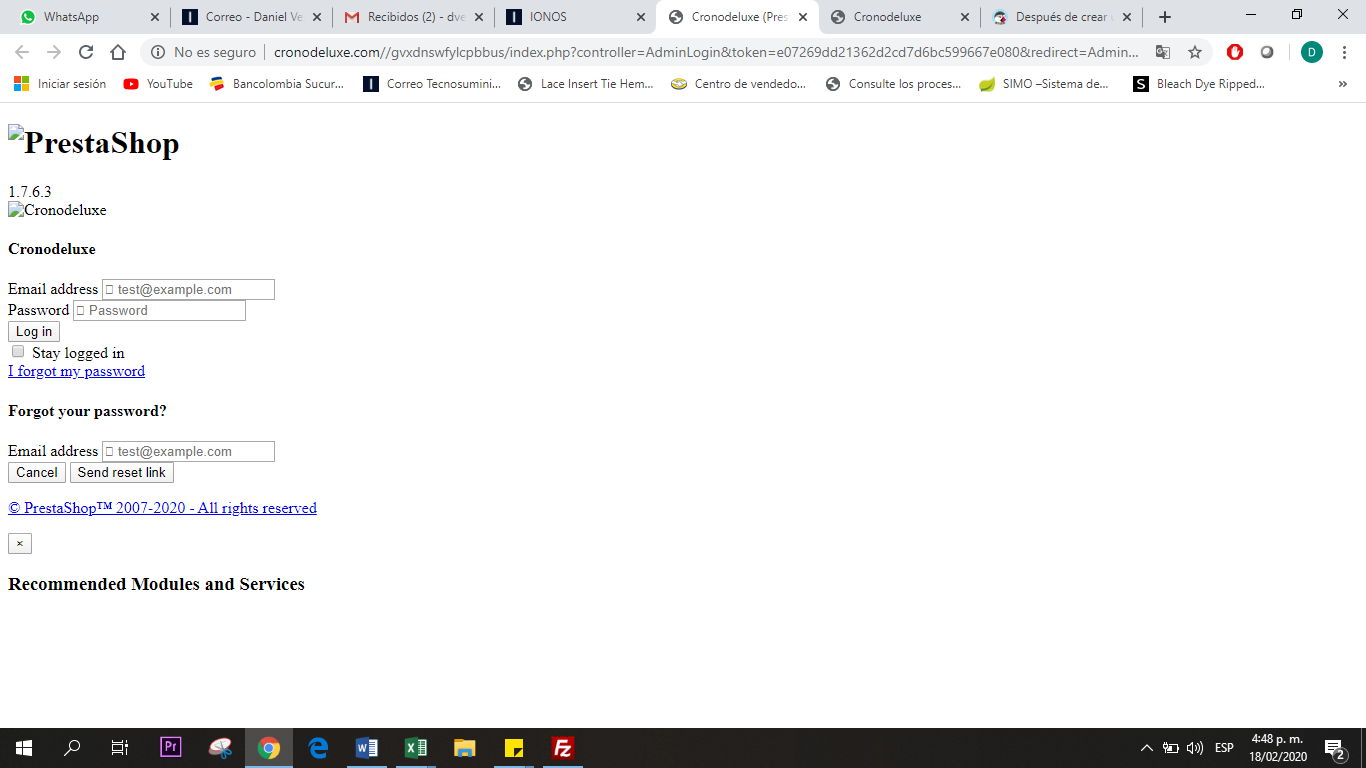Open the Chrome three-dot menu

[x=1345, y=52]
